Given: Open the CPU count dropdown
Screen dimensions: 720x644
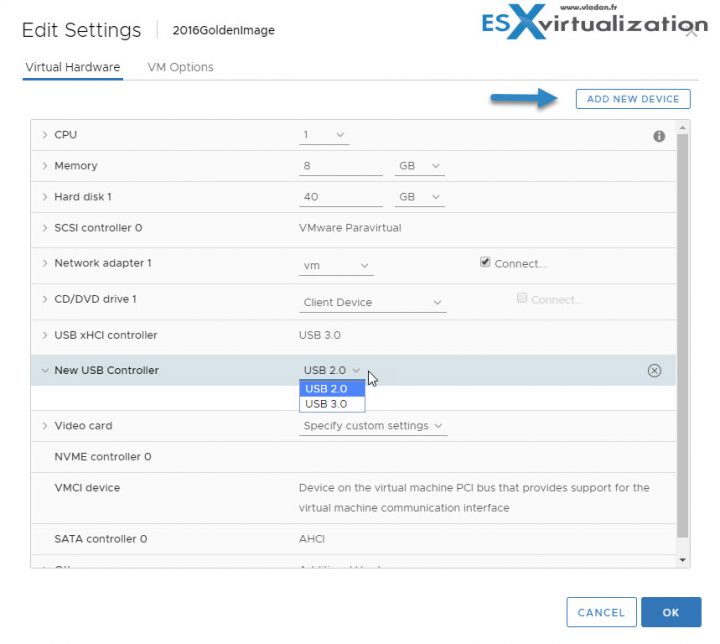Looking at the screenshot, I should click(325, 135).
